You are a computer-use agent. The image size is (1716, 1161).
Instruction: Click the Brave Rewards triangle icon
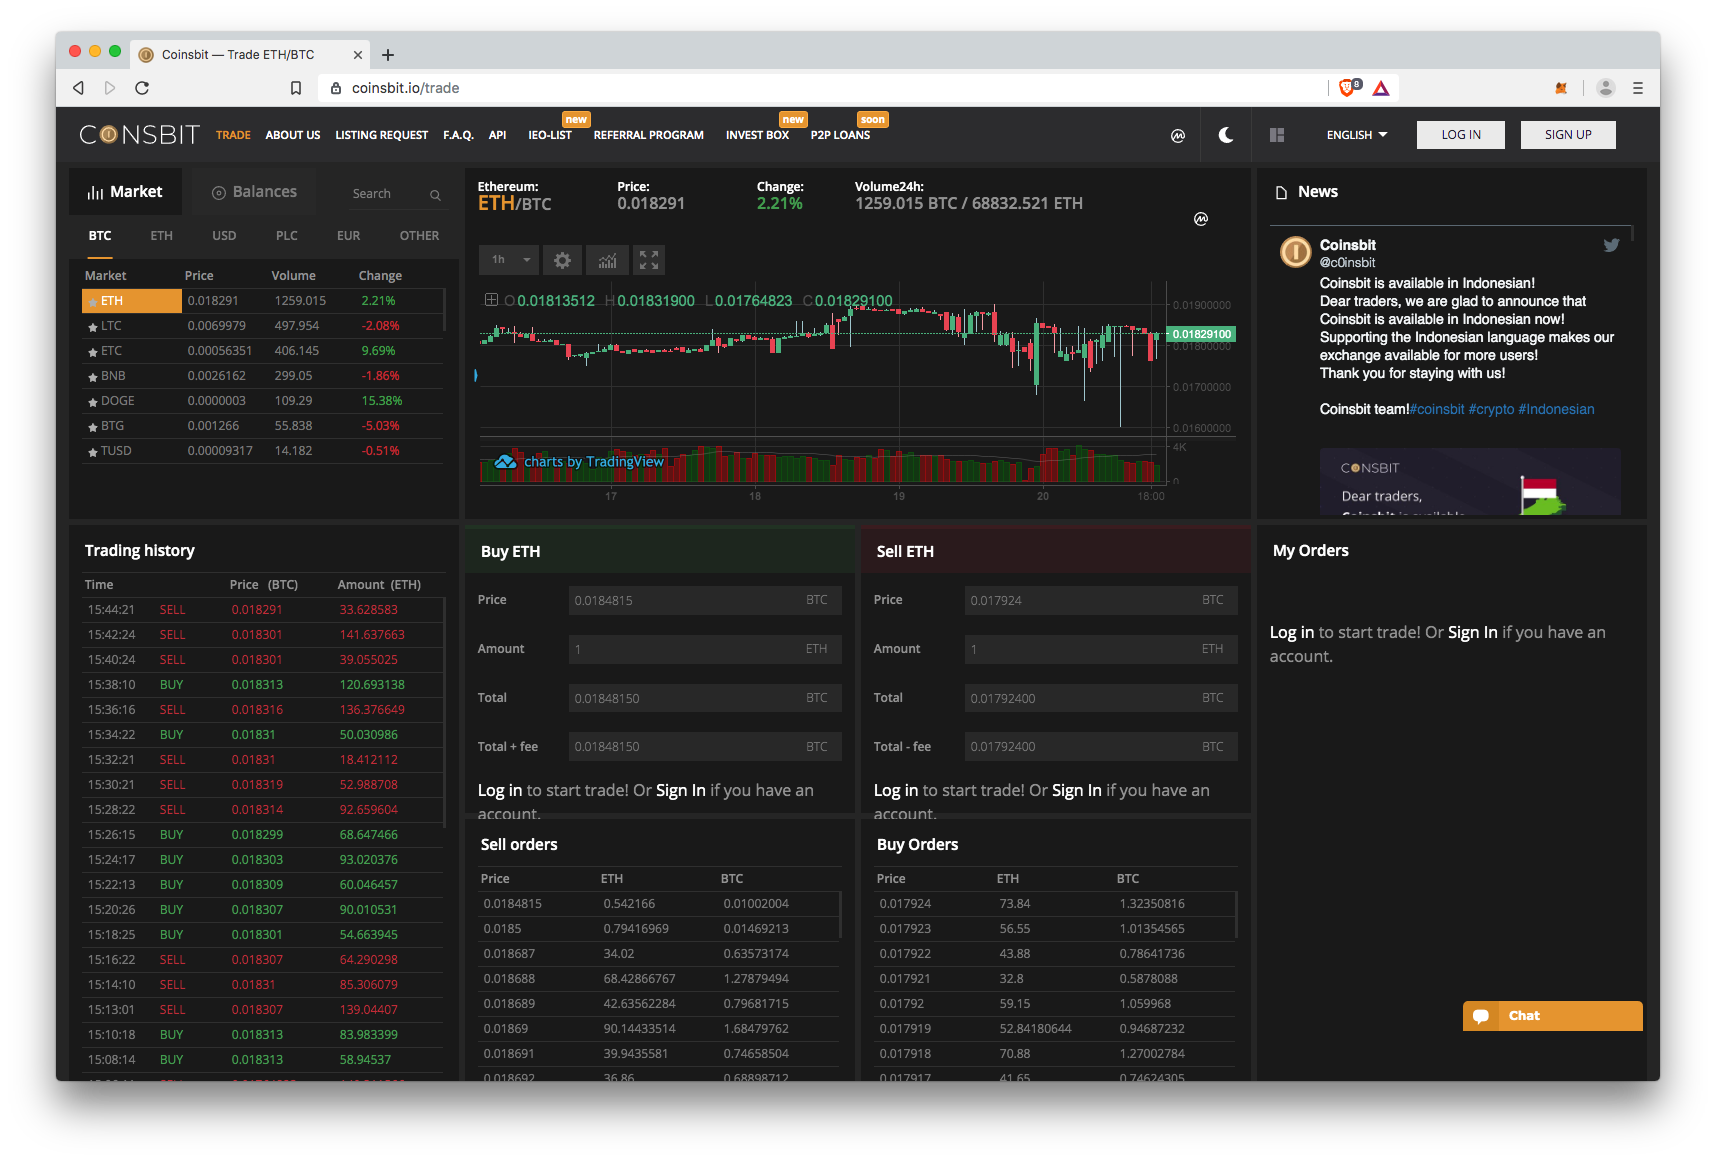[x=1381, y=88]
